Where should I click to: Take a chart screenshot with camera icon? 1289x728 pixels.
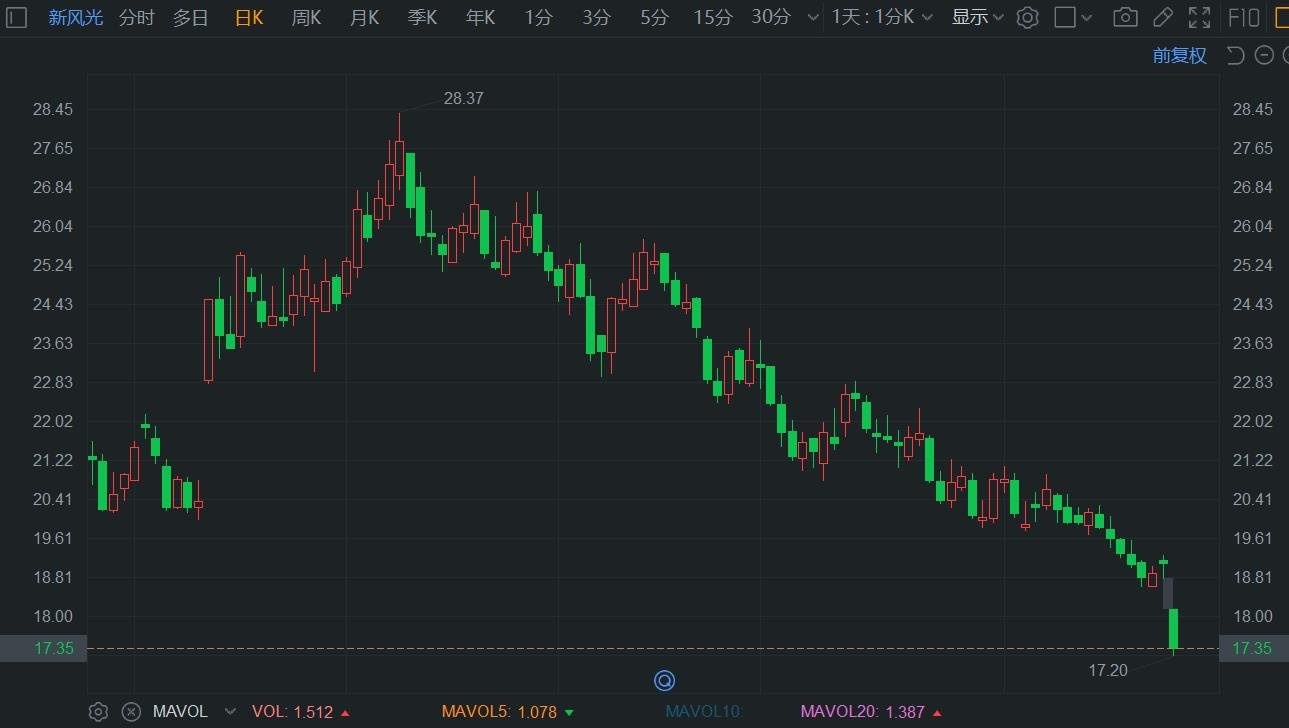[x=1125, y=17]
